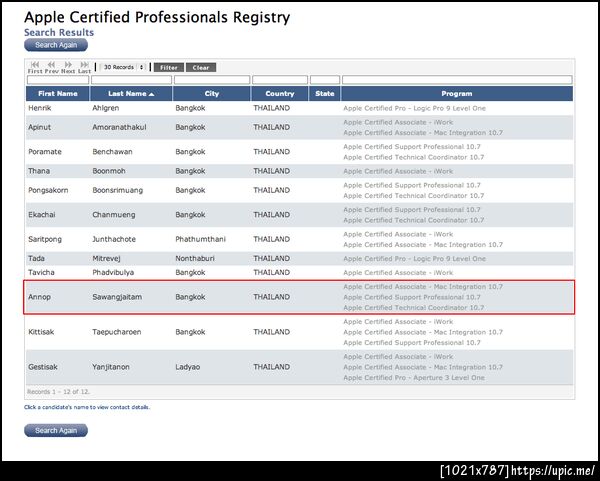Select last name Taepucharoen
The width and height of the screenshot is (600, 481).
117,332
